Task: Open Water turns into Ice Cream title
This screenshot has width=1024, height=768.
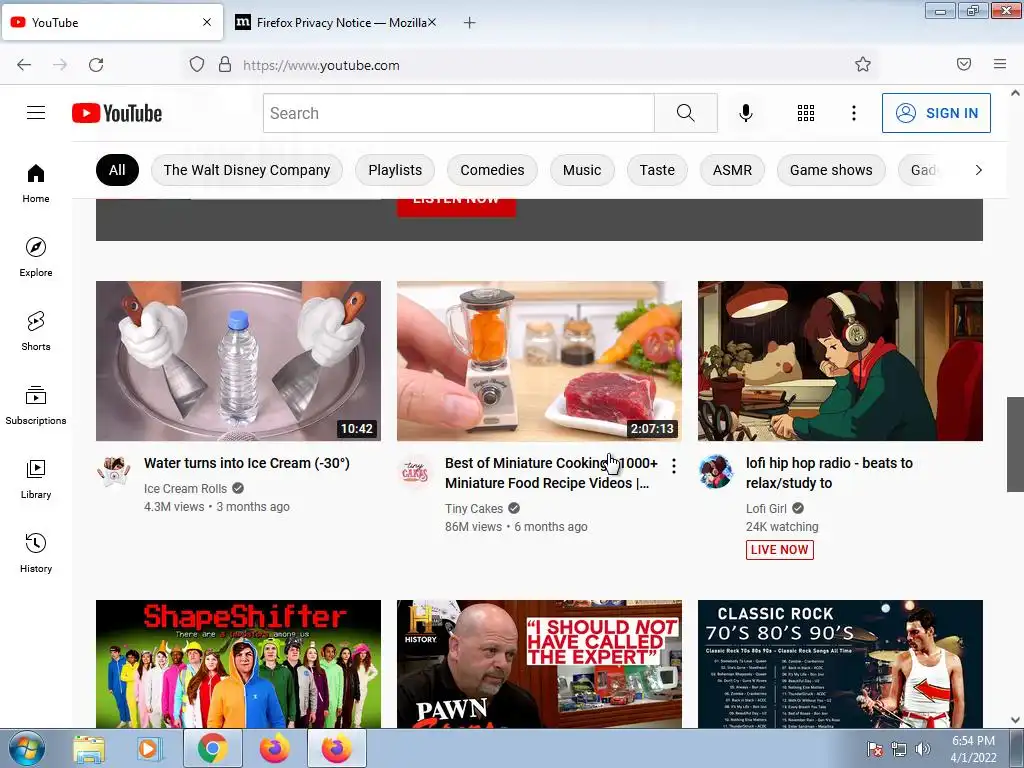Action: pyautogui.click(x=247, y=463)
